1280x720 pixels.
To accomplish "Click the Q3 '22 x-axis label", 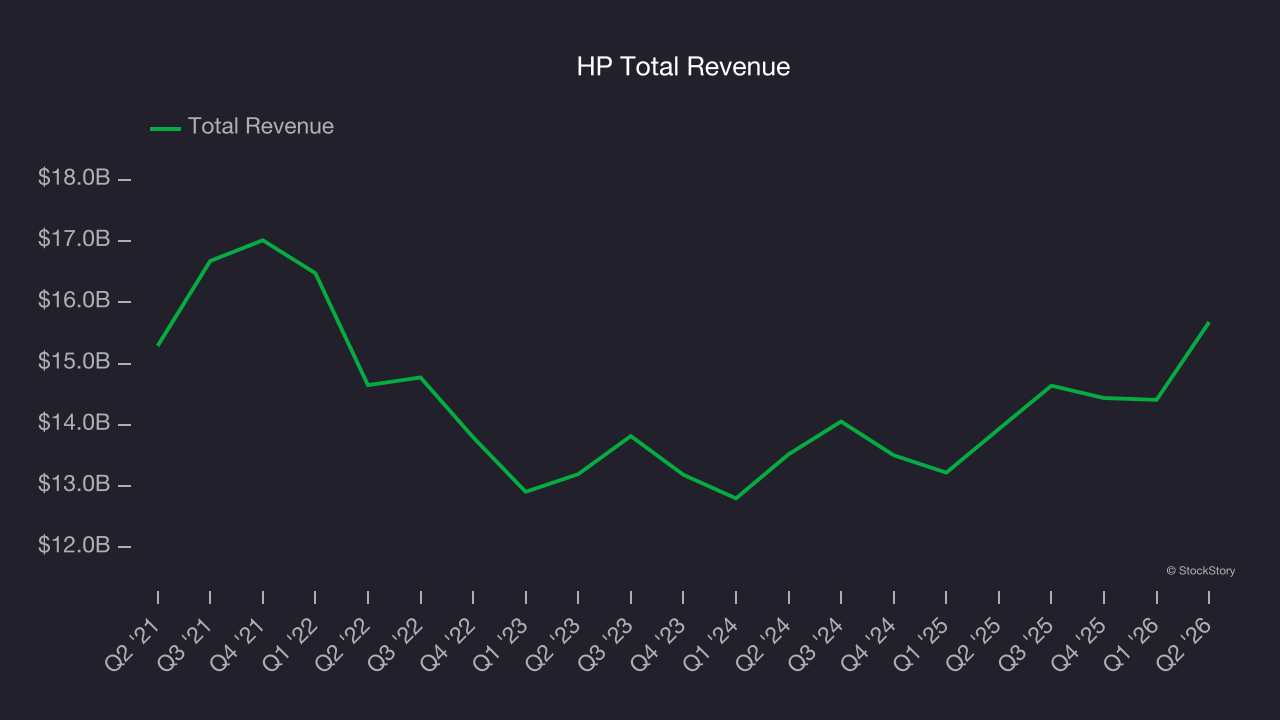I will coord(397,643).
